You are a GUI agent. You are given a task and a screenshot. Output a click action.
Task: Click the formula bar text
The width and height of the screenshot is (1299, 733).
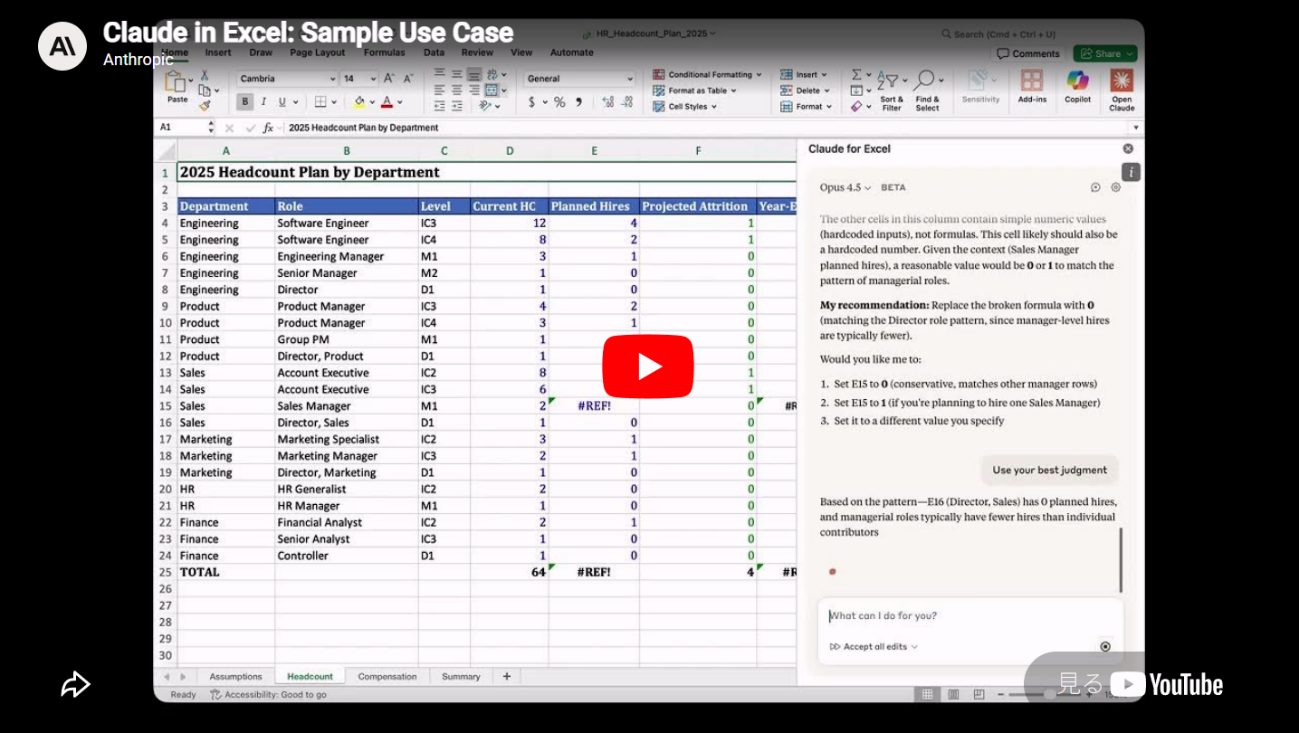363,128
